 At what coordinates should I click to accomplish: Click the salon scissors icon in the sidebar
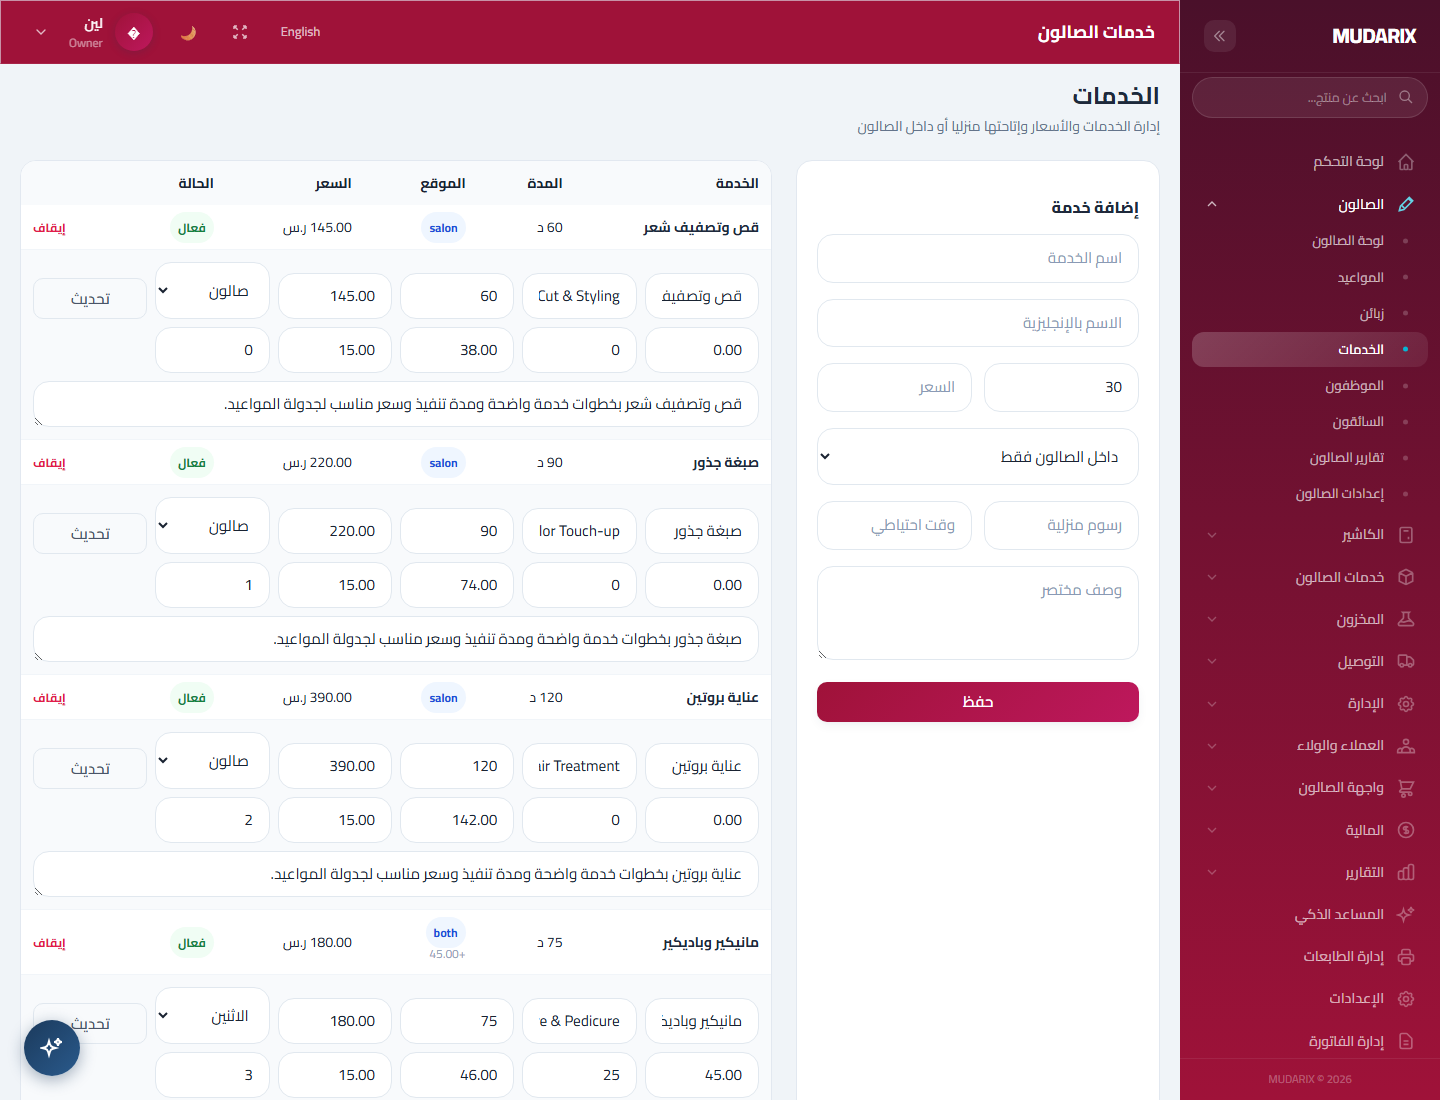click(1405, 204)
